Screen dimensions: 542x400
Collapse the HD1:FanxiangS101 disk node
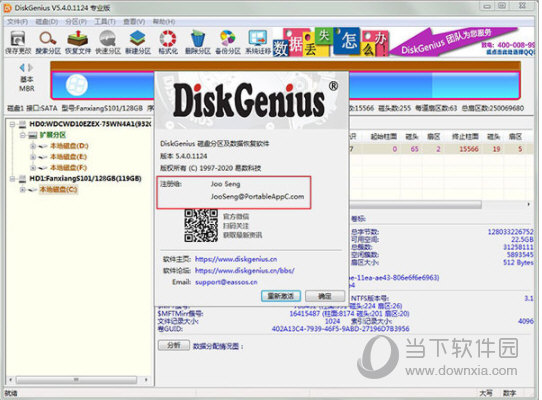point(13,178)
